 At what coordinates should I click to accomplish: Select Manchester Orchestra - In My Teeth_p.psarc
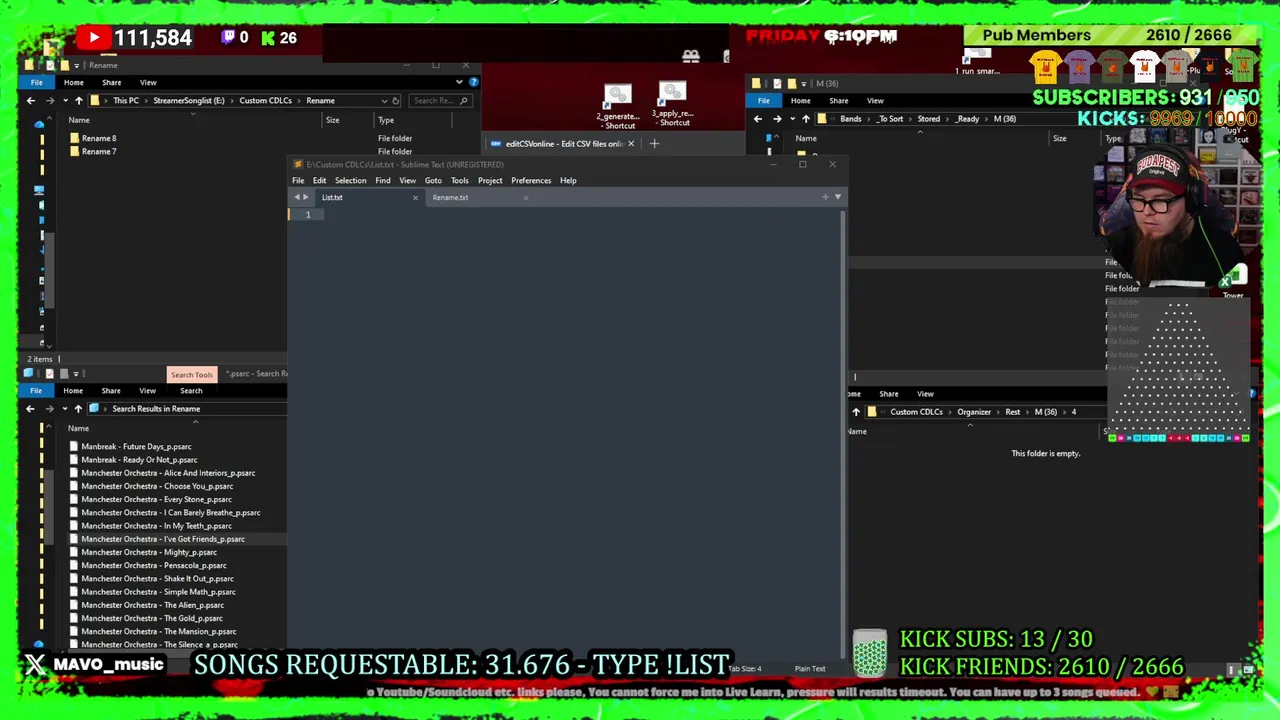[x=156, y=526]
